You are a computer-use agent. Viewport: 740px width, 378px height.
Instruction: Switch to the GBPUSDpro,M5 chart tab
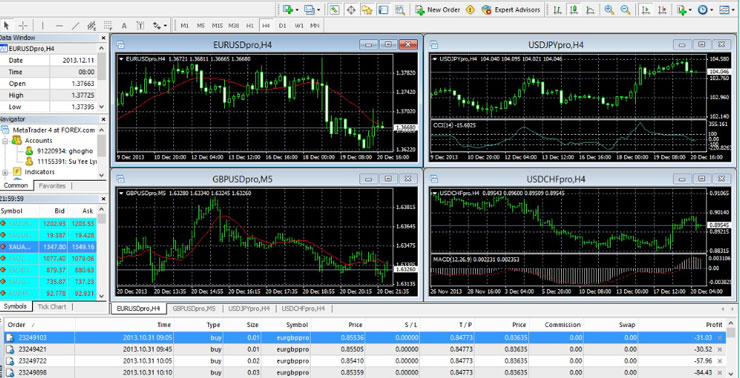click(194, 309)
